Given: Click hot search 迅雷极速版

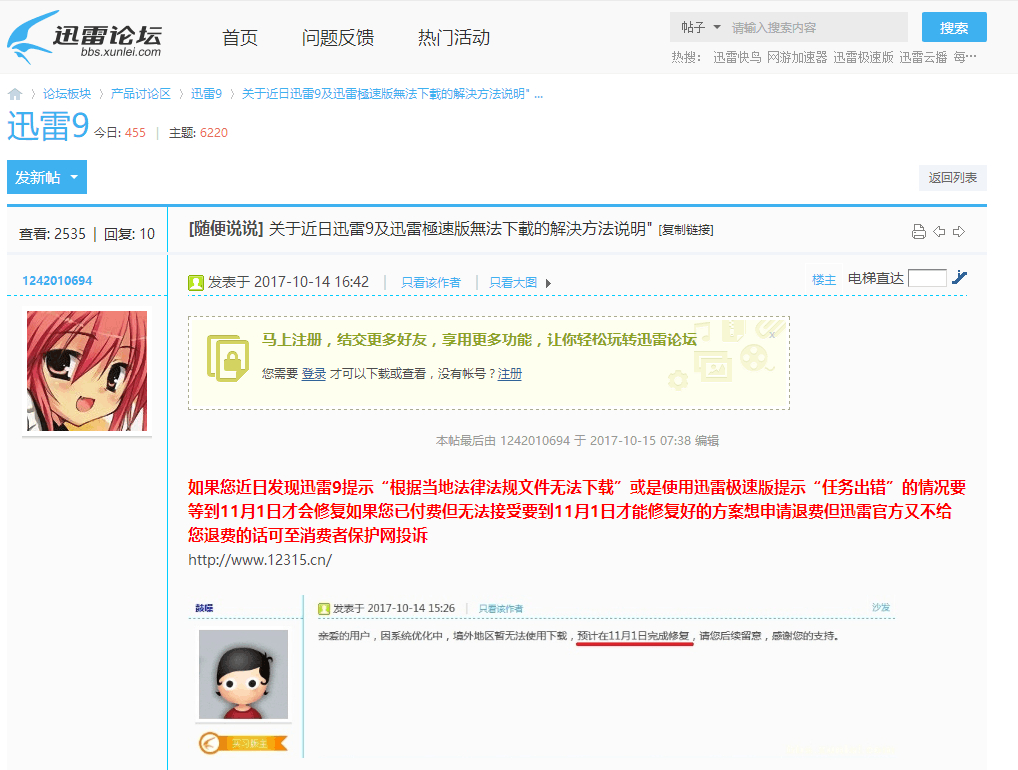Looking at the screenshot, I should tap(863, 57).
